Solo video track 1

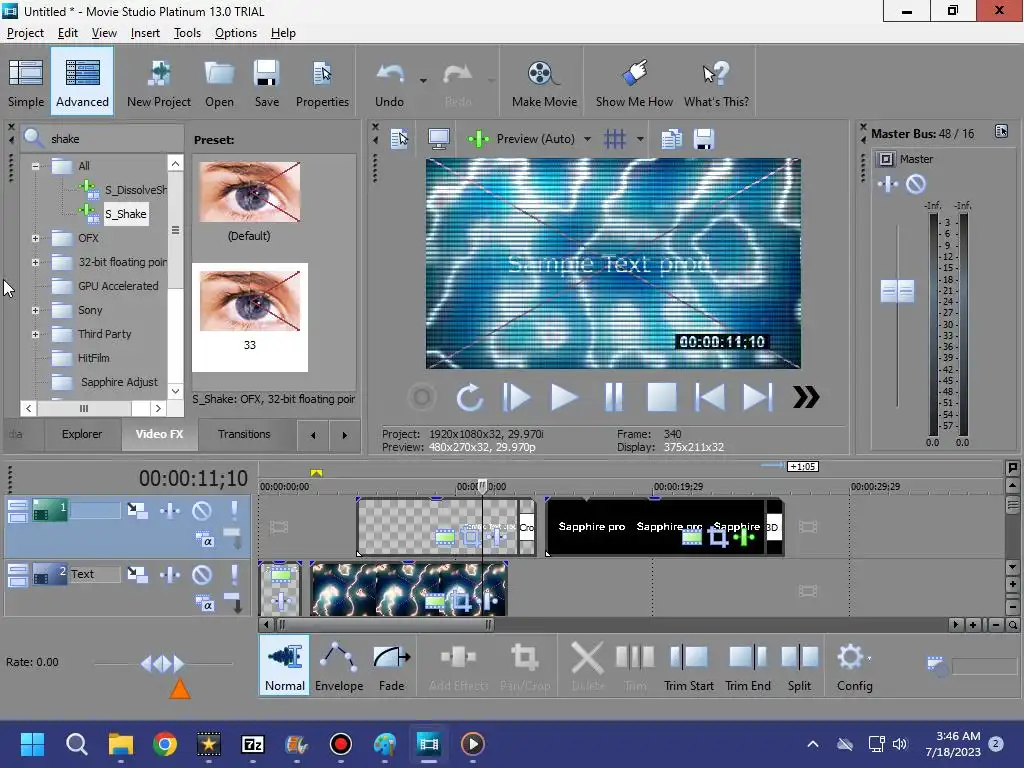click(x=234, y=510)
